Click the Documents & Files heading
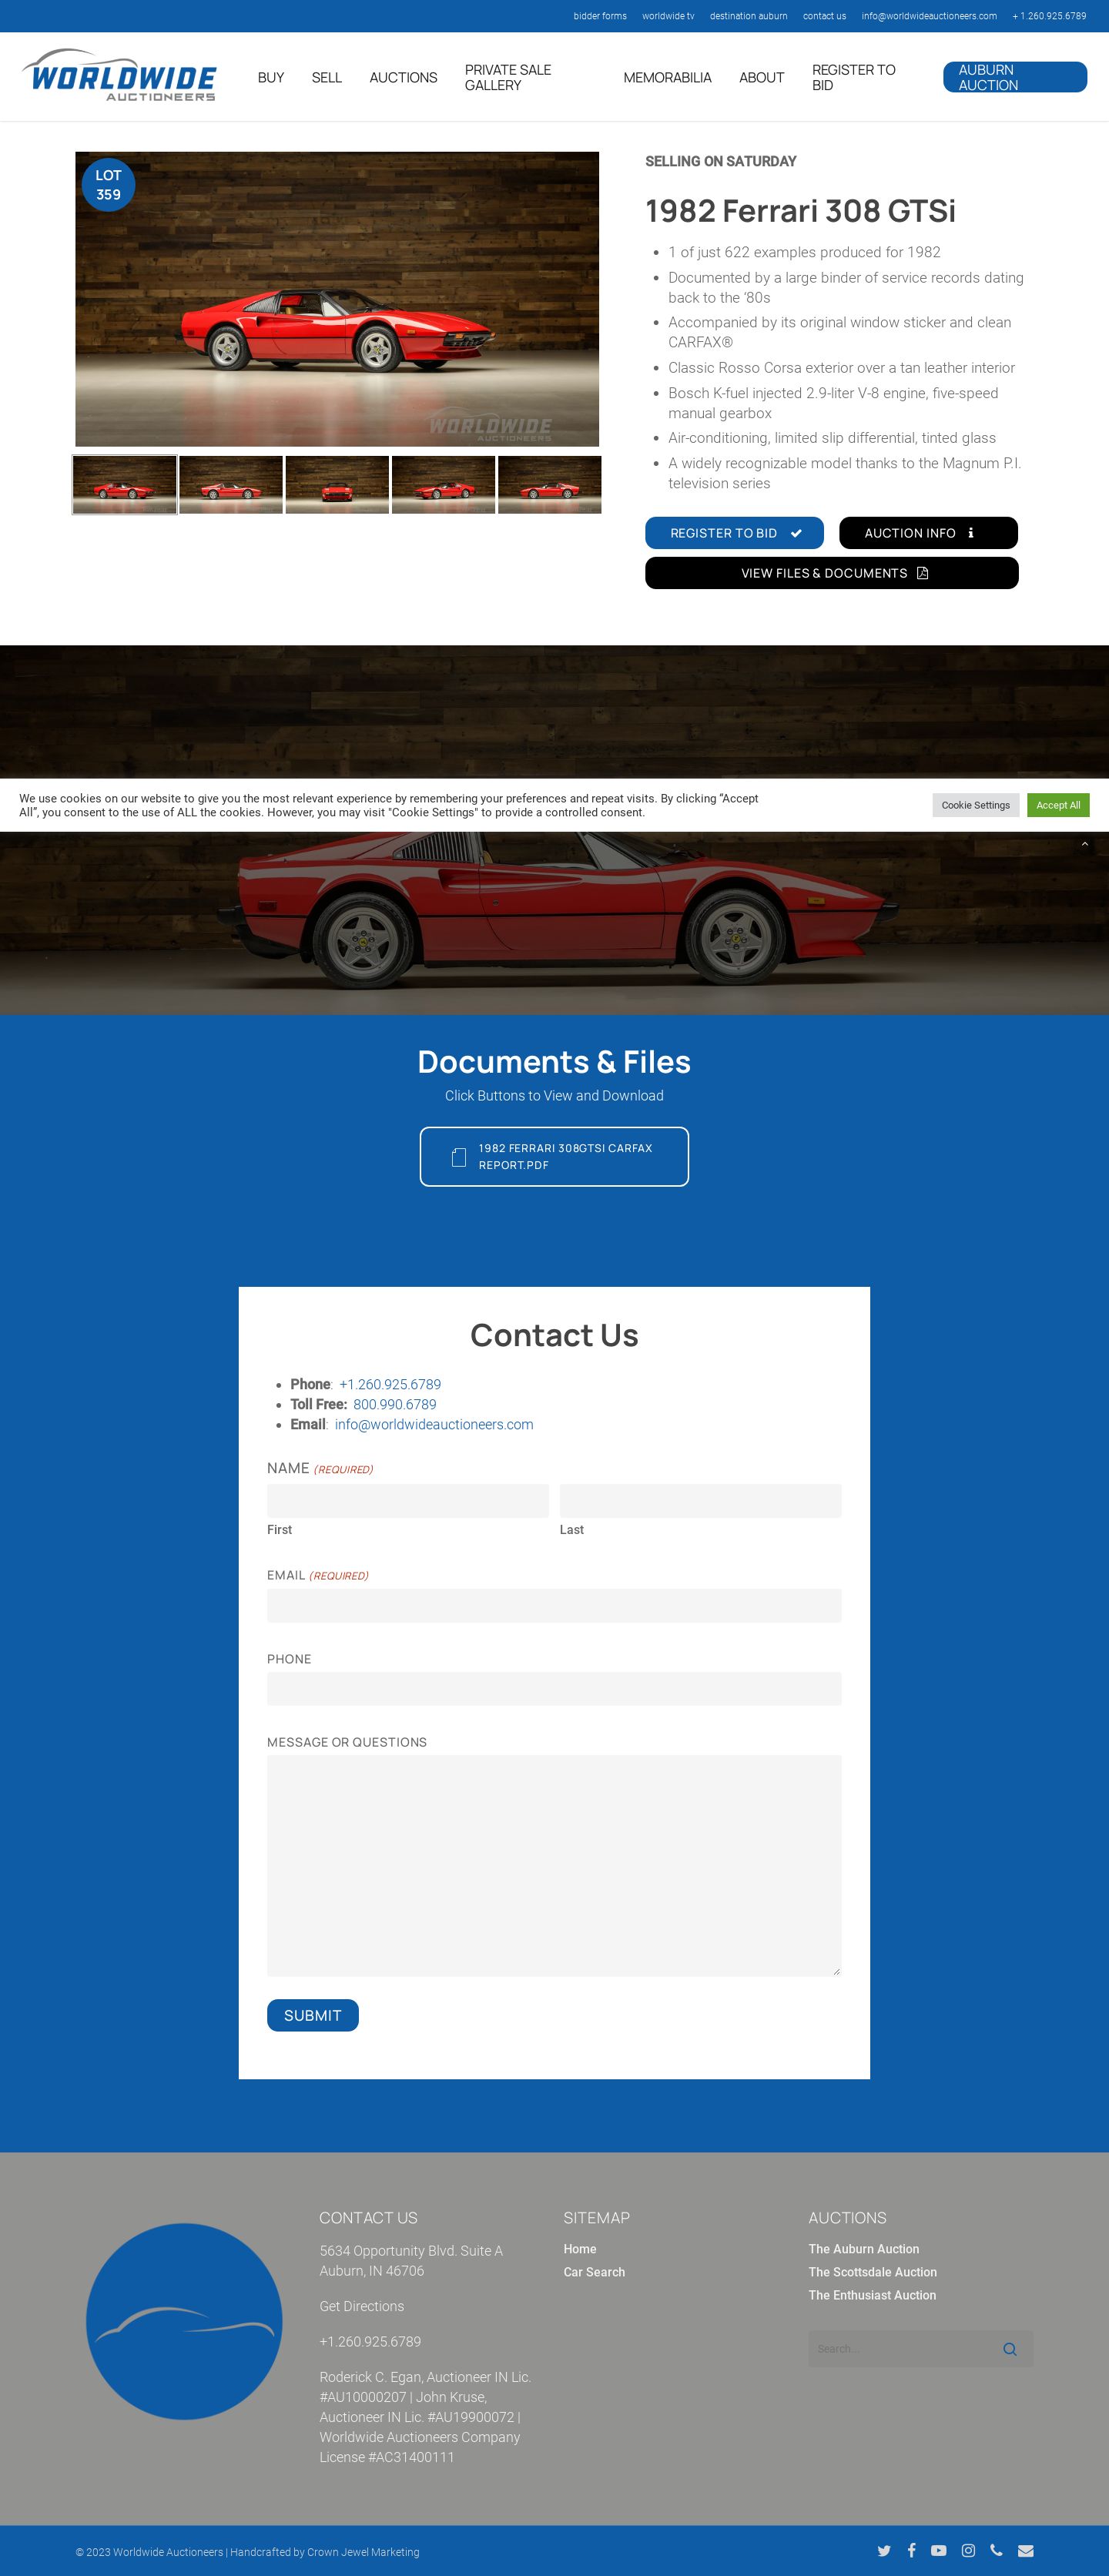1109x2576 pixels. click(554, 1062)
